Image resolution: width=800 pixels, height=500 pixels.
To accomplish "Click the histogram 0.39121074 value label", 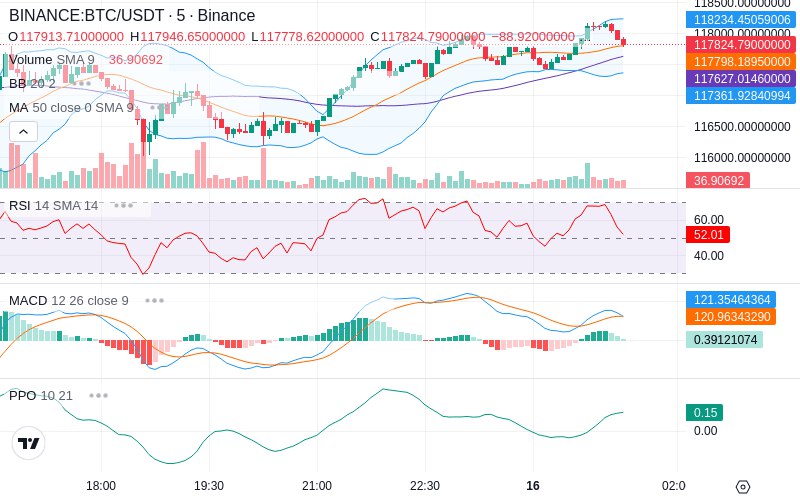I will pyautogui.click(x=724, y=340).
